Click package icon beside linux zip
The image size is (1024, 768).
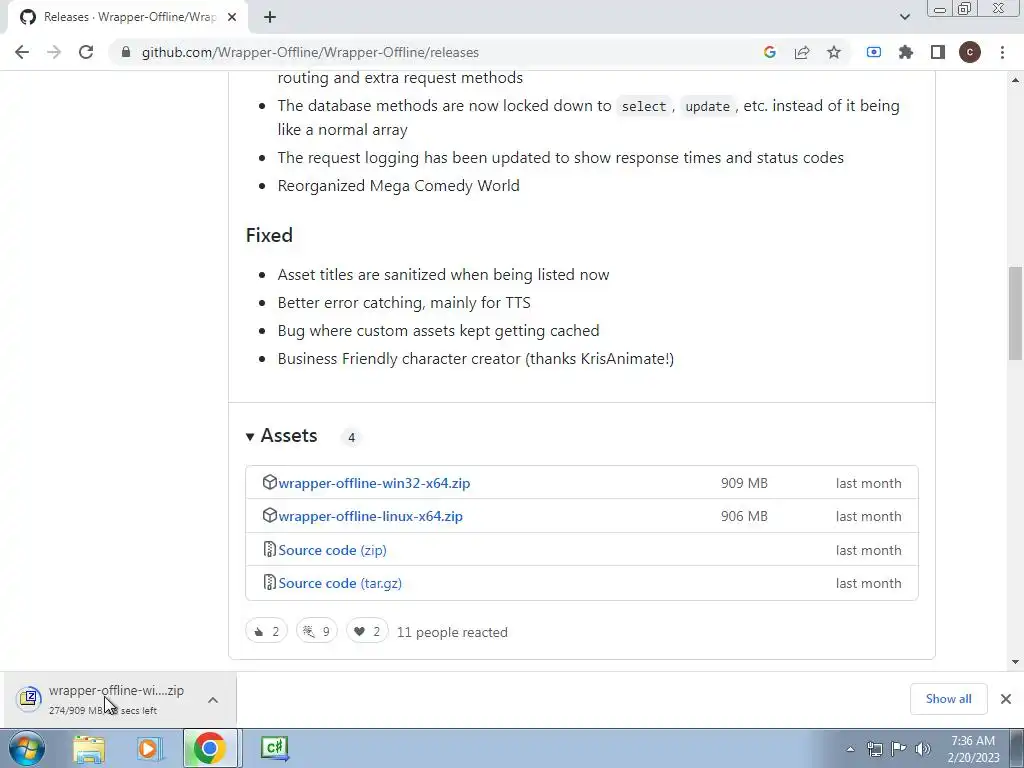coord(270,515)
